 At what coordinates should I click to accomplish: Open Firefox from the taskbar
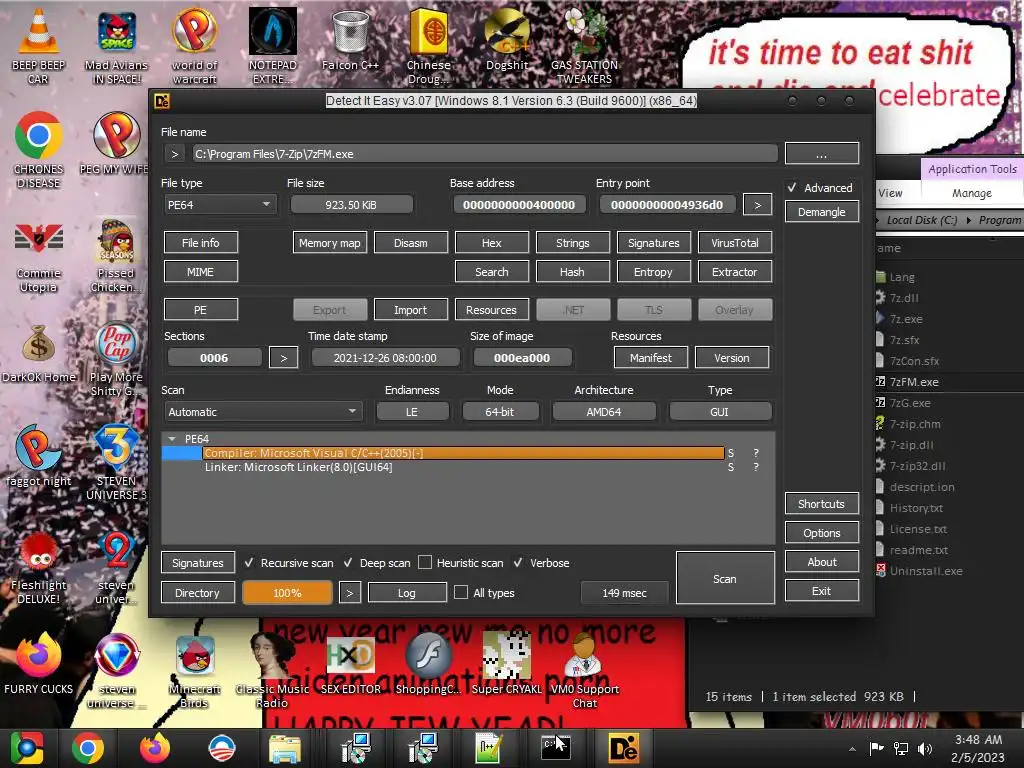[155, 748]
